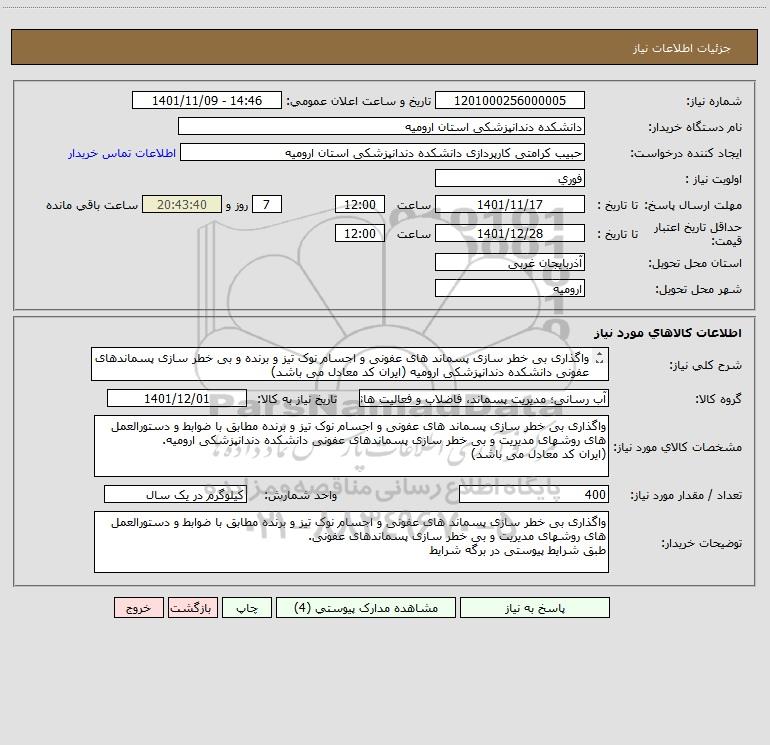Open اطلاعات تماس خریدار link
This screenshot has width=770, height=745.
tap(122, 153)
